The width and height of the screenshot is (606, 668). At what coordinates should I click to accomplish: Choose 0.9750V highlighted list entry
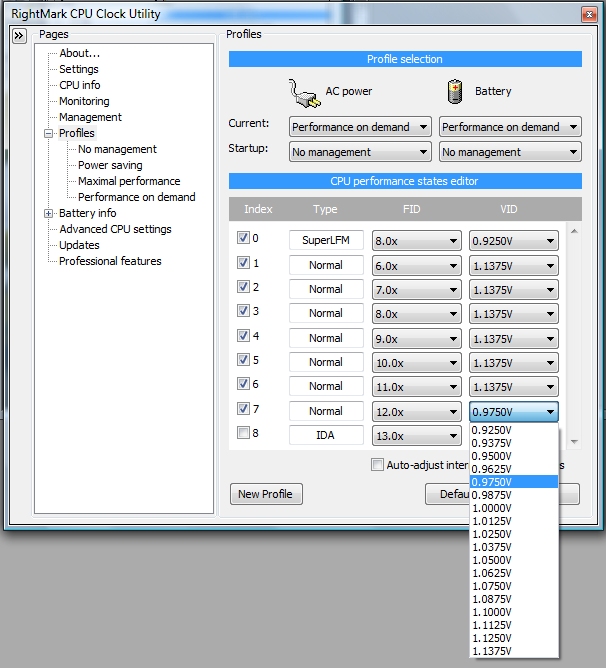pyautogui.click(x=514, y=482)
